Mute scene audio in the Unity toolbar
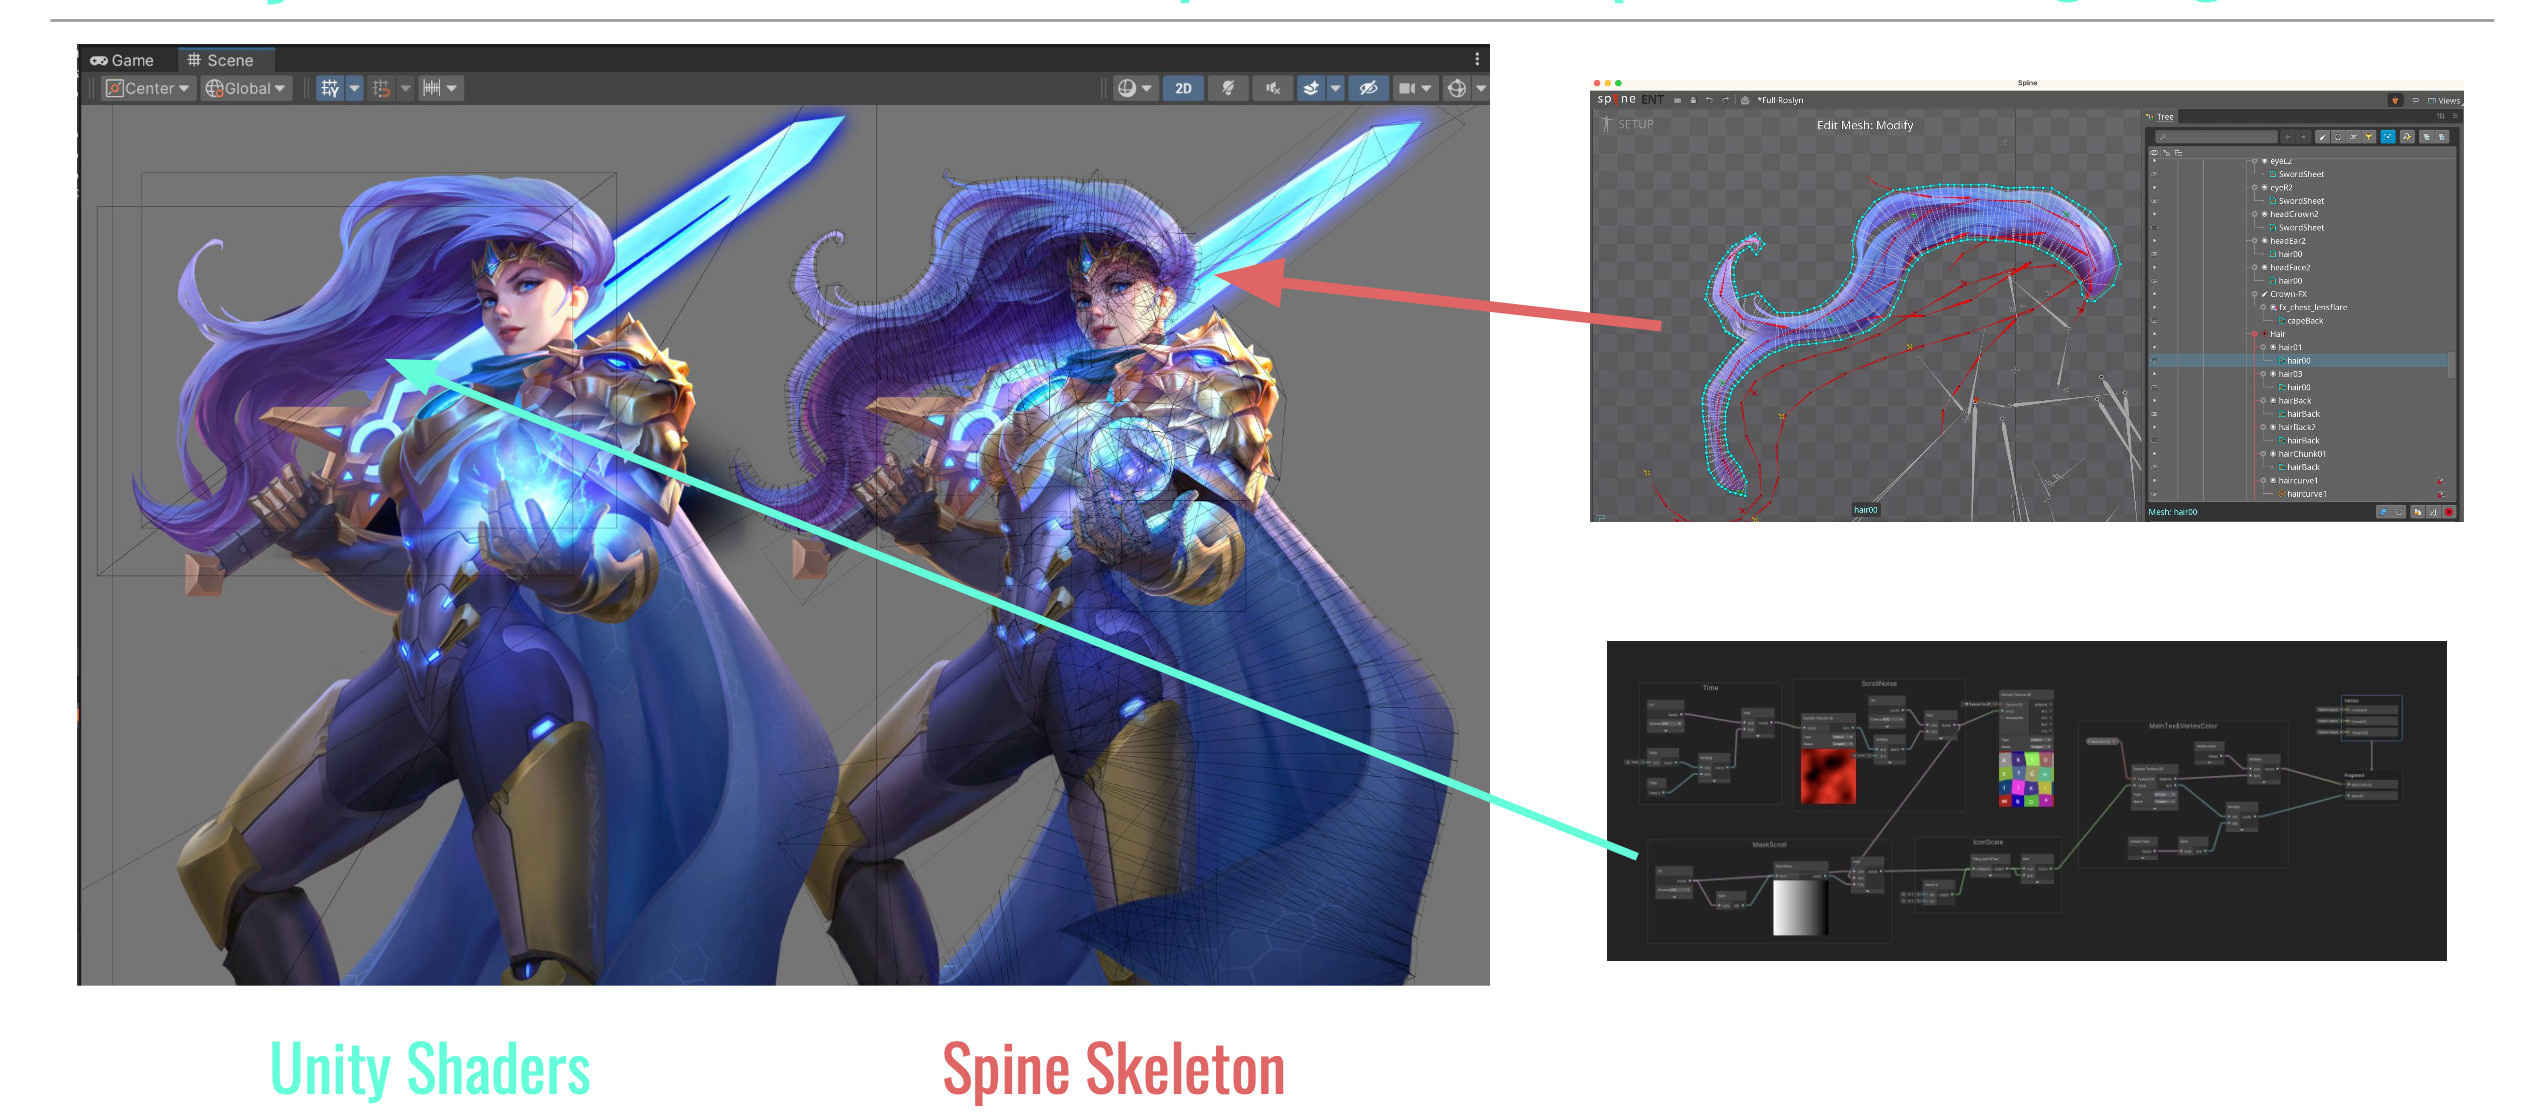The image size is (2538, 1120). point(1272,88)
